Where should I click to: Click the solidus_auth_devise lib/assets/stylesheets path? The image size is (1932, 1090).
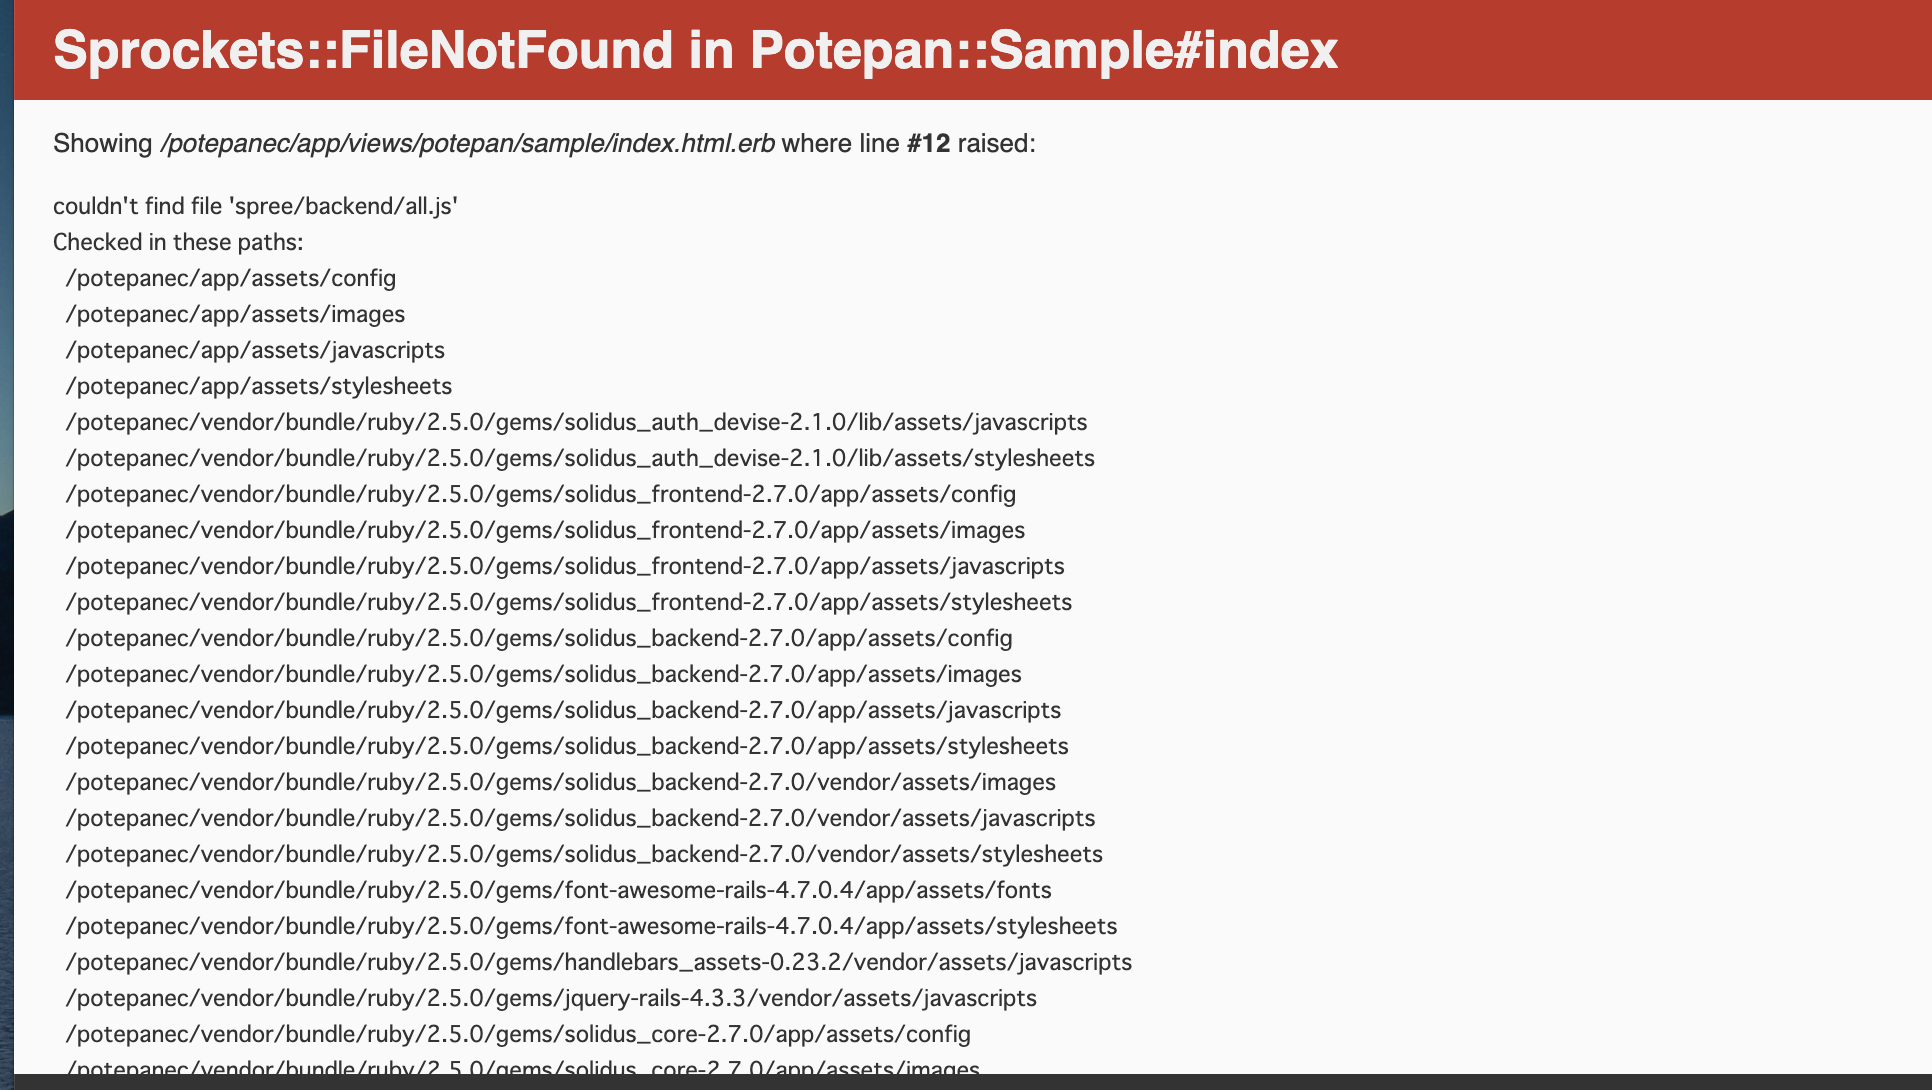[x=580, y=458]
